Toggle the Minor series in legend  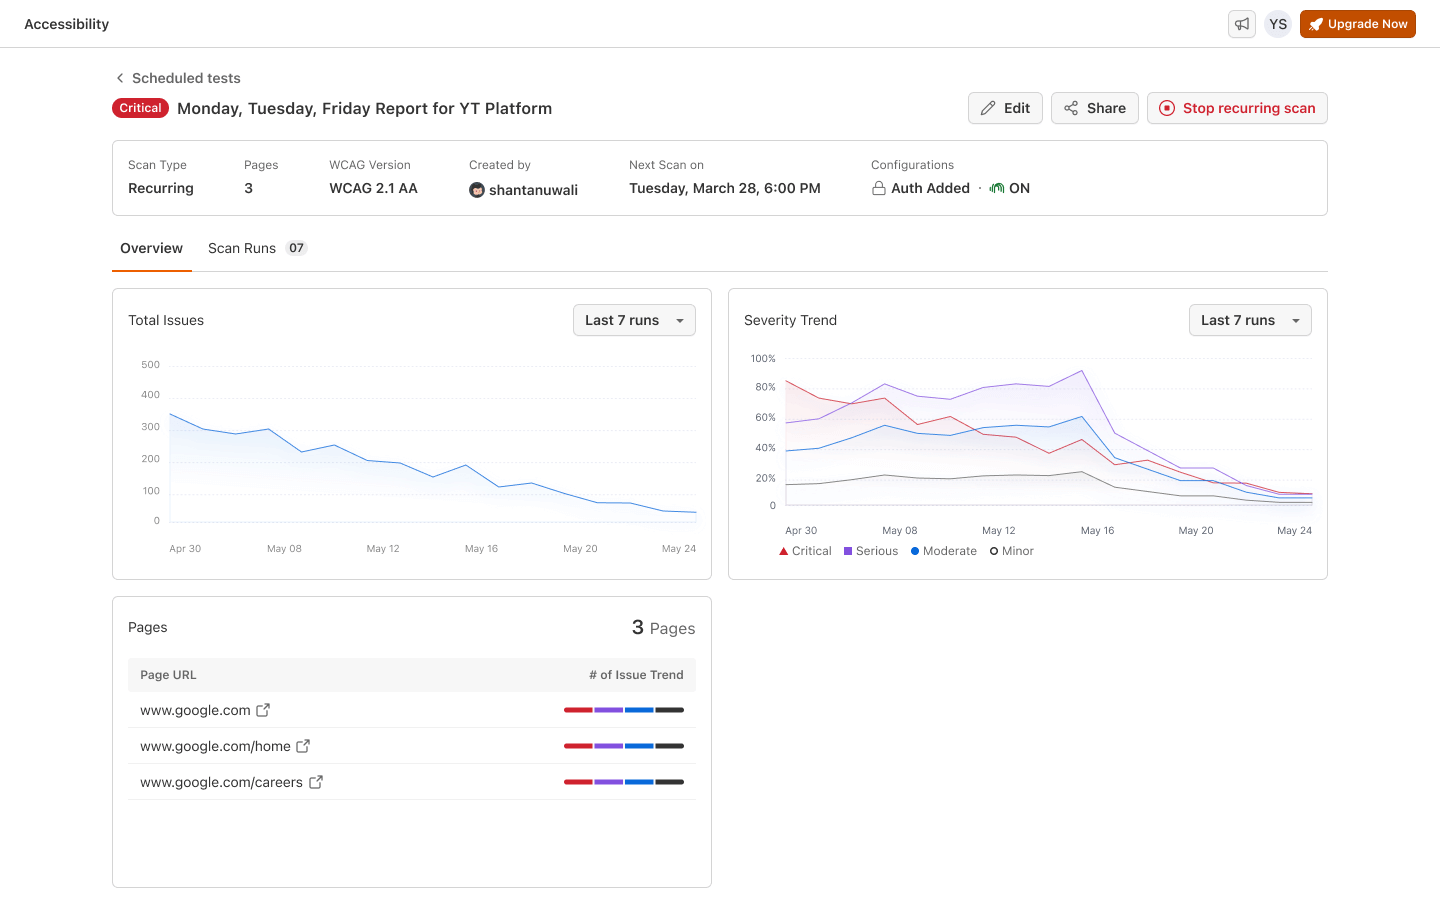coord(1011,551)
